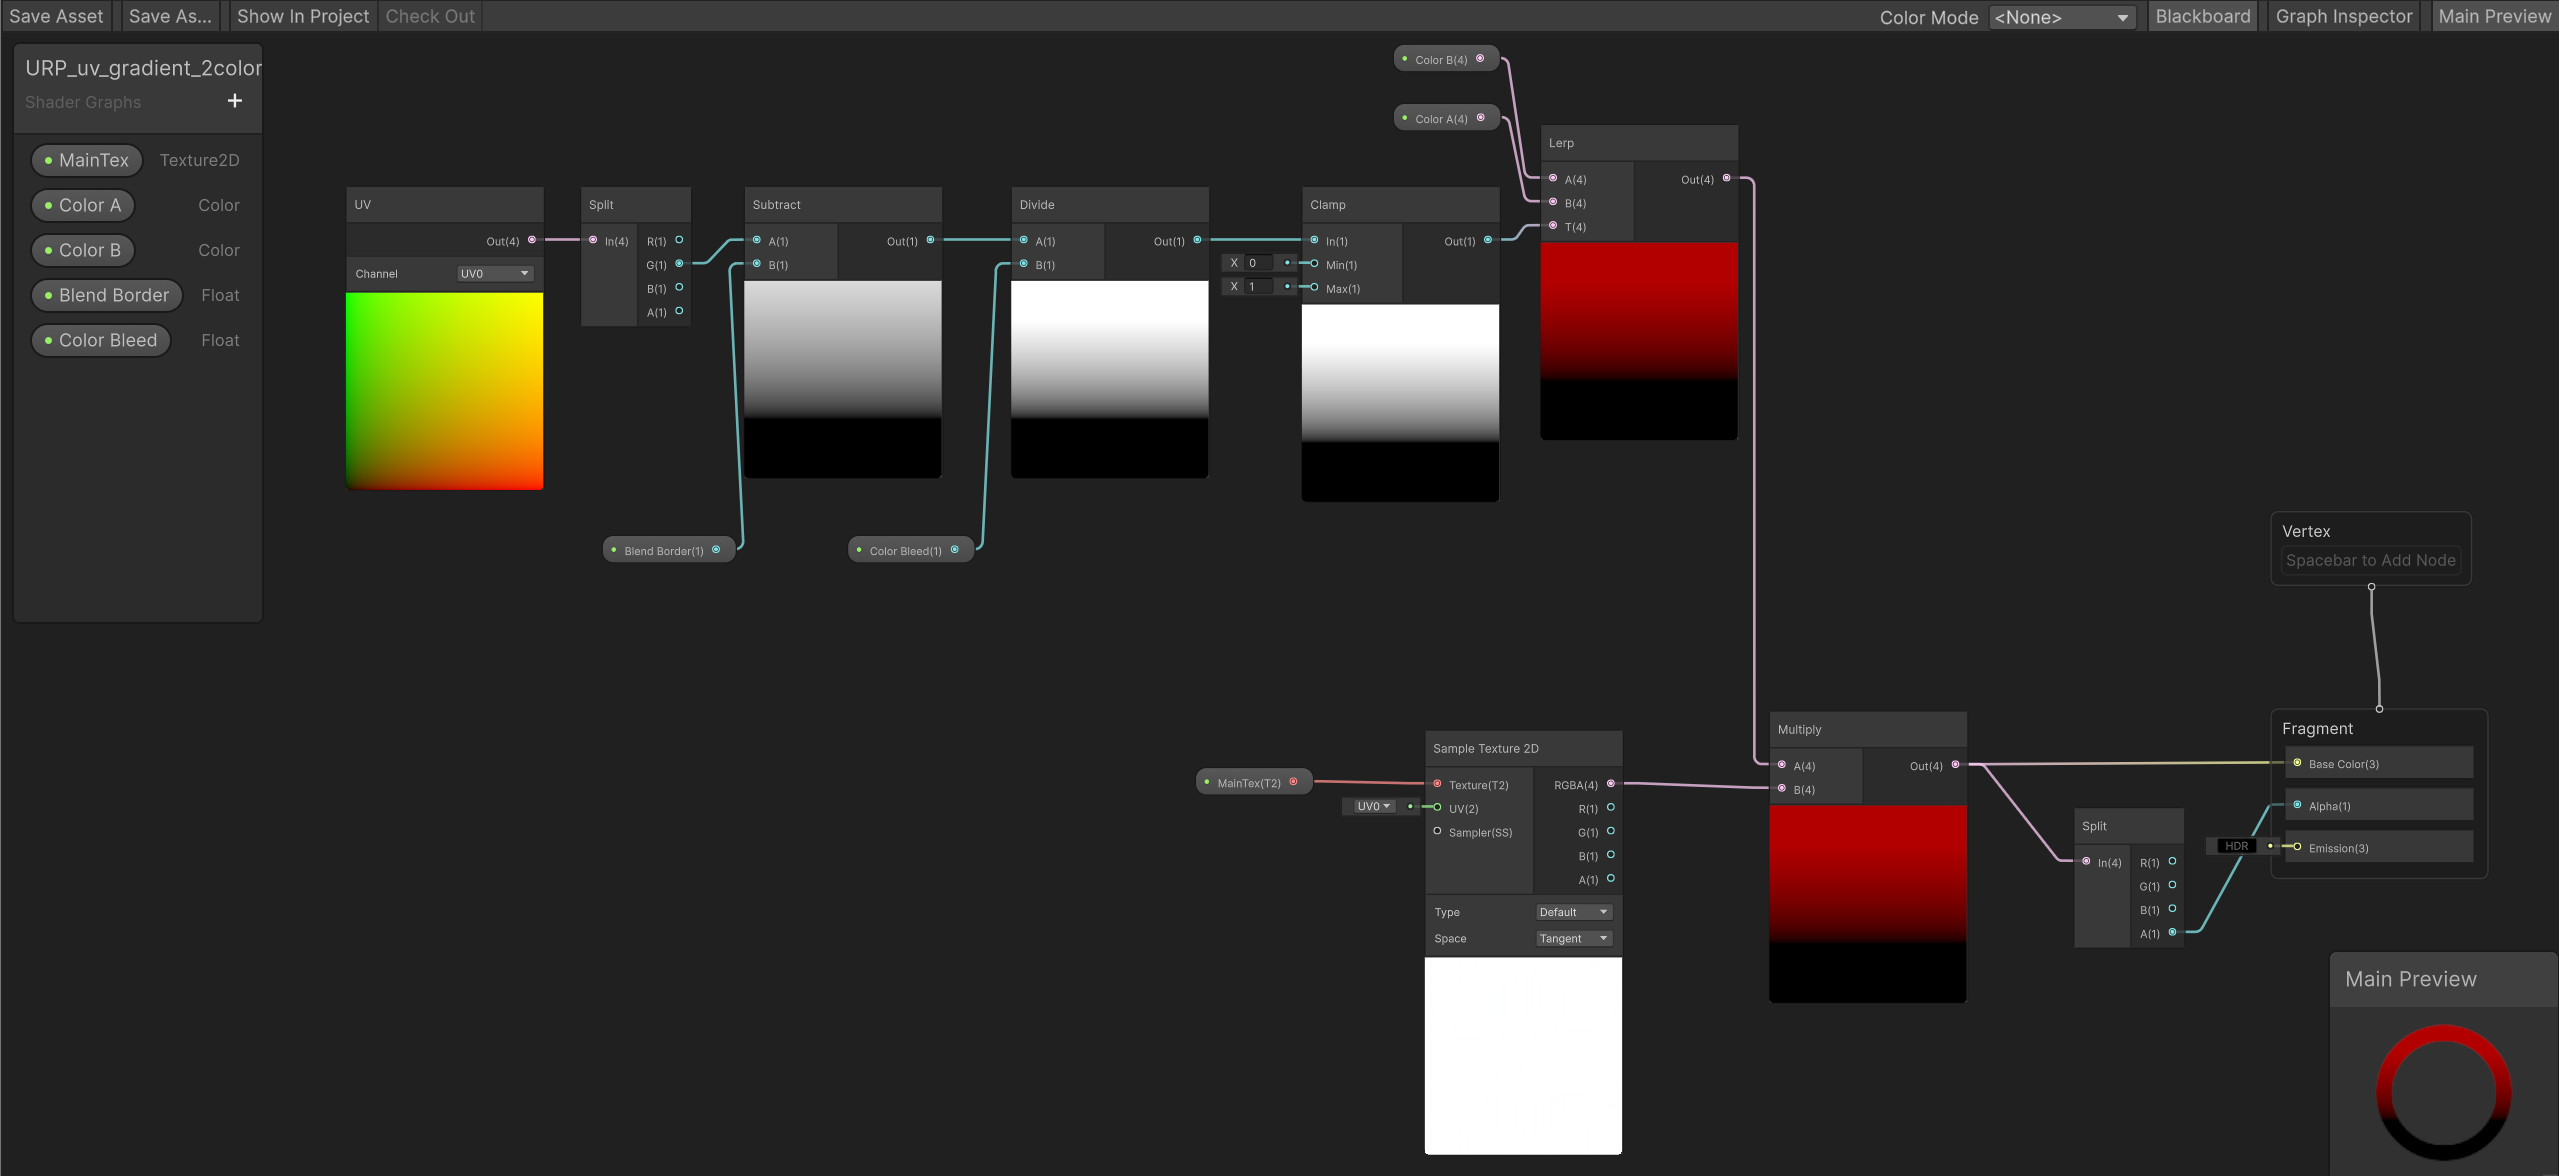2559x1176 pixels.
Task: Click the In(1) port on the Clamp node
Action: pos(1315,240)
